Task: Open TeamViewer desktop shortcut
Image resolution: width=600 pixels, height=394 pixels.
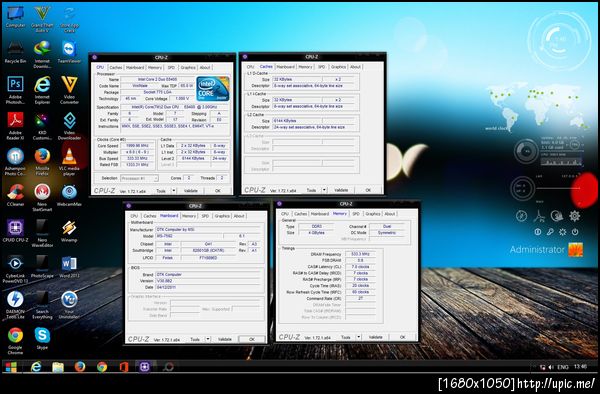Action: click(69, 52)
